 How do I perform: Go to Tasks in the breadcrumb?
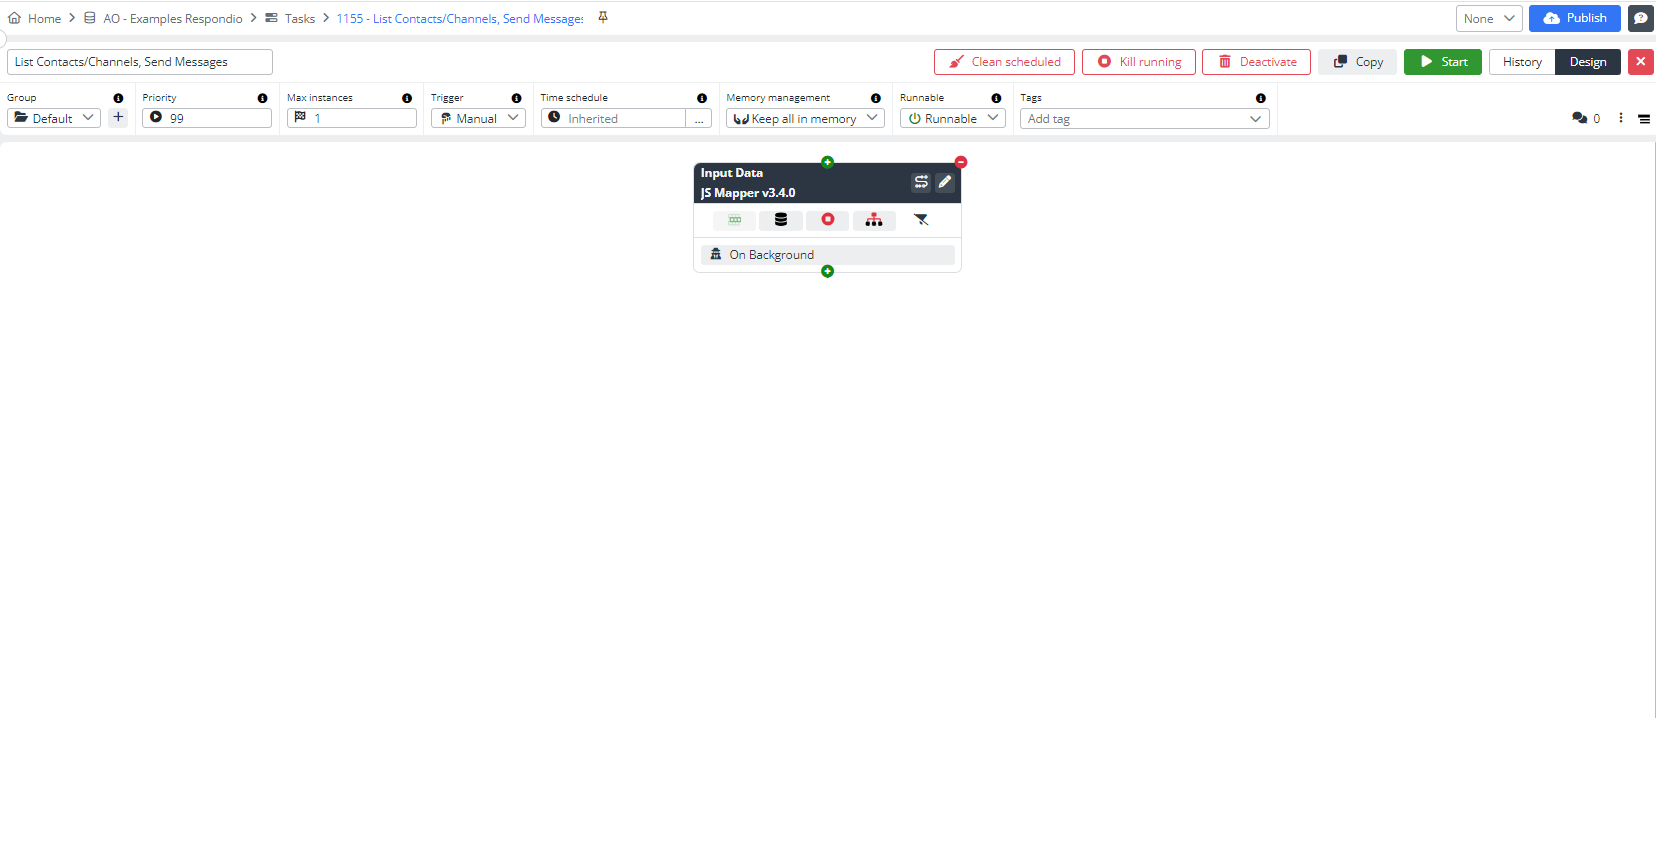299,18
